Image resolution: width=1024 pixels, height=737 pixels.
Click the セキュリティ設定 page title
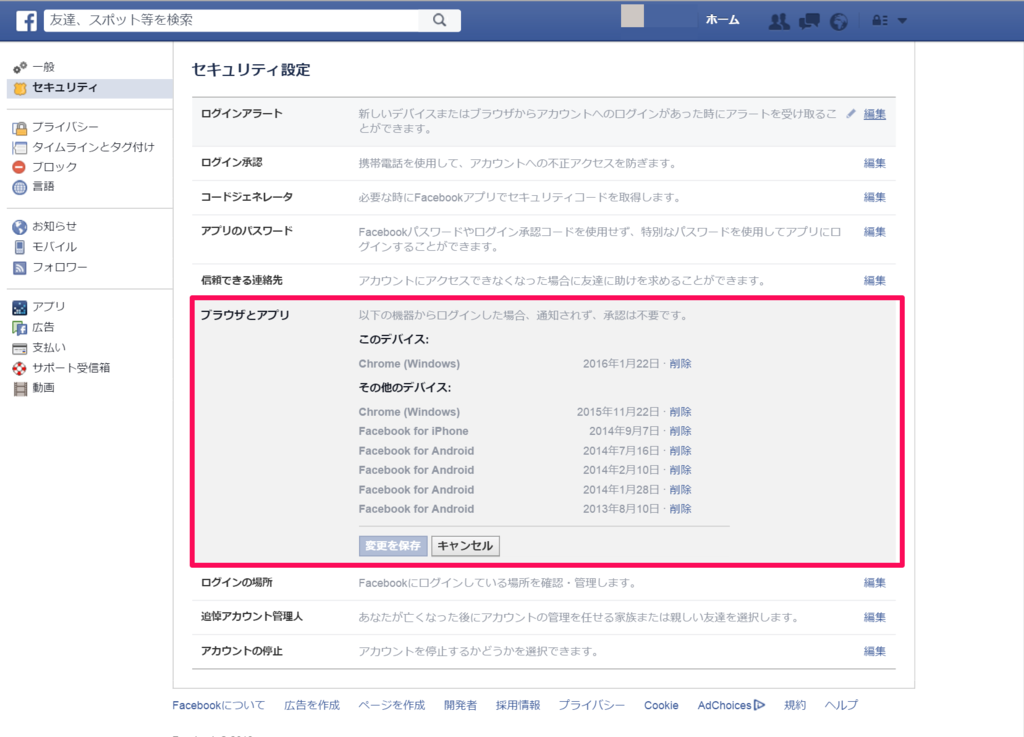pos(251,70)
